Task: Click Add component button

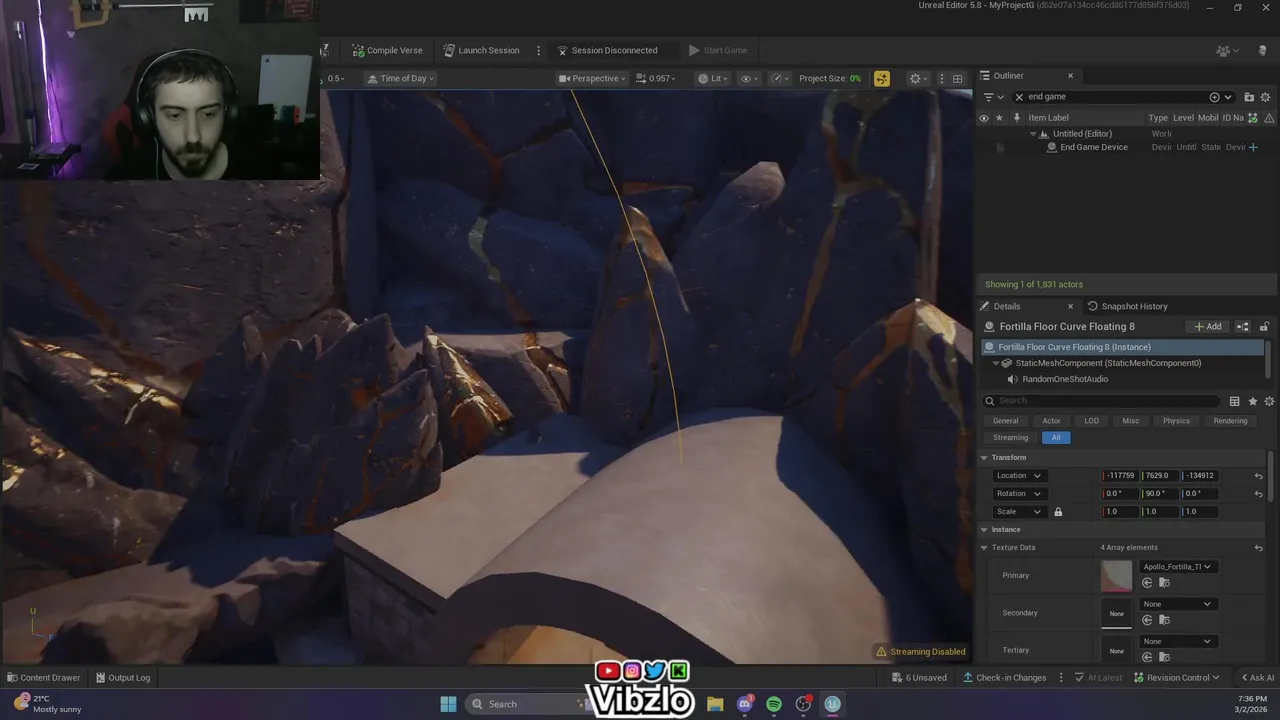Action: (1208, 326)
